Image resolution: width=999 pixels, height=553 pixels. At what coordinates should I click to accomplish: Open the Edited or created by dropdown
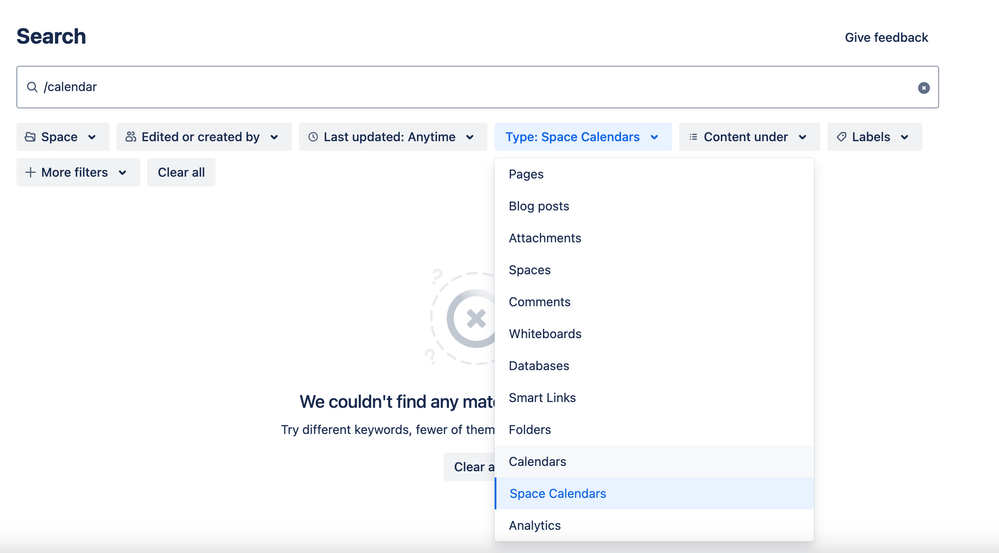tap(204, 137)
